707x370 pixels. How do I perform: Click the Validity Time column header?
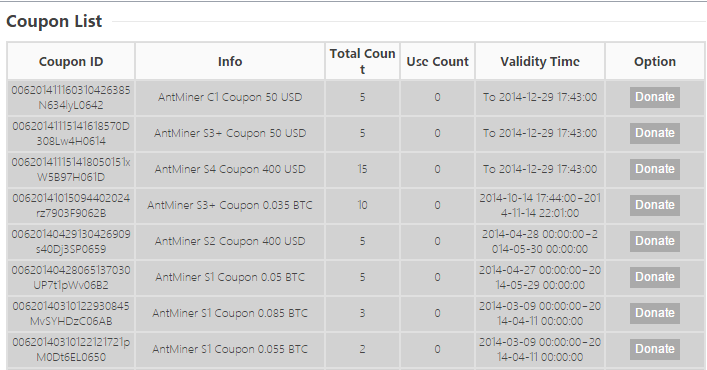540,61
